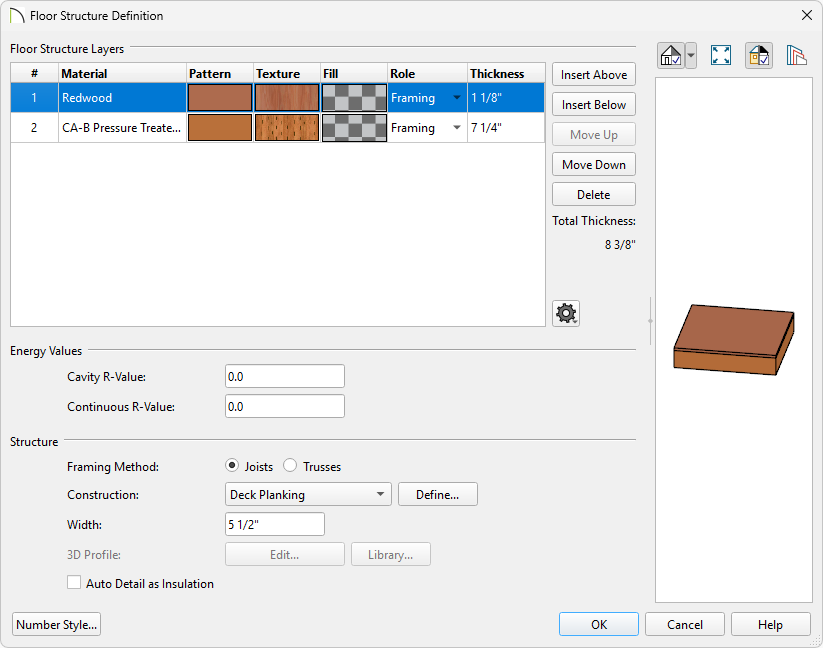Click the CA-B Pressure Treated texture swatch
This screenshot has height=648, width=823.
coord(287,128)
